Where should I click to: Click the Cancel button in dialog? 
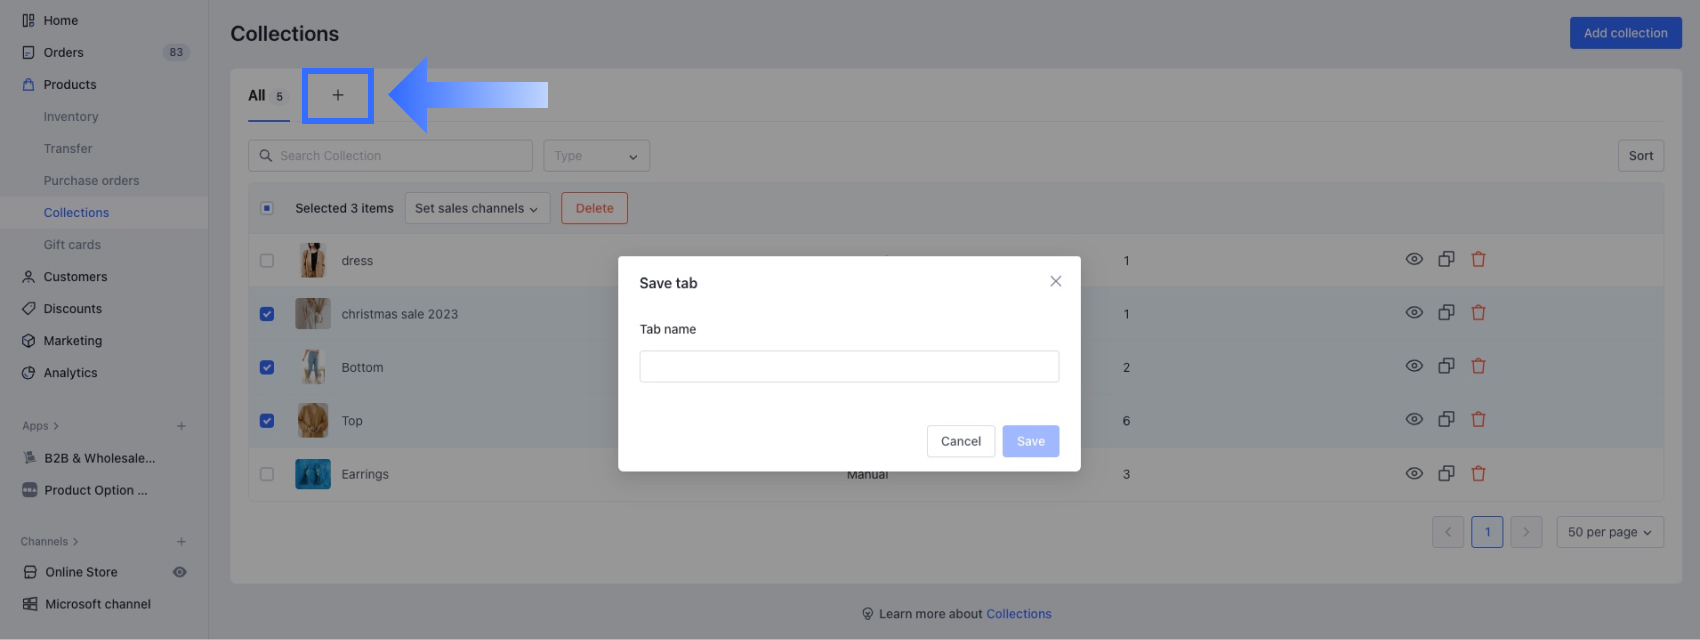960,441
